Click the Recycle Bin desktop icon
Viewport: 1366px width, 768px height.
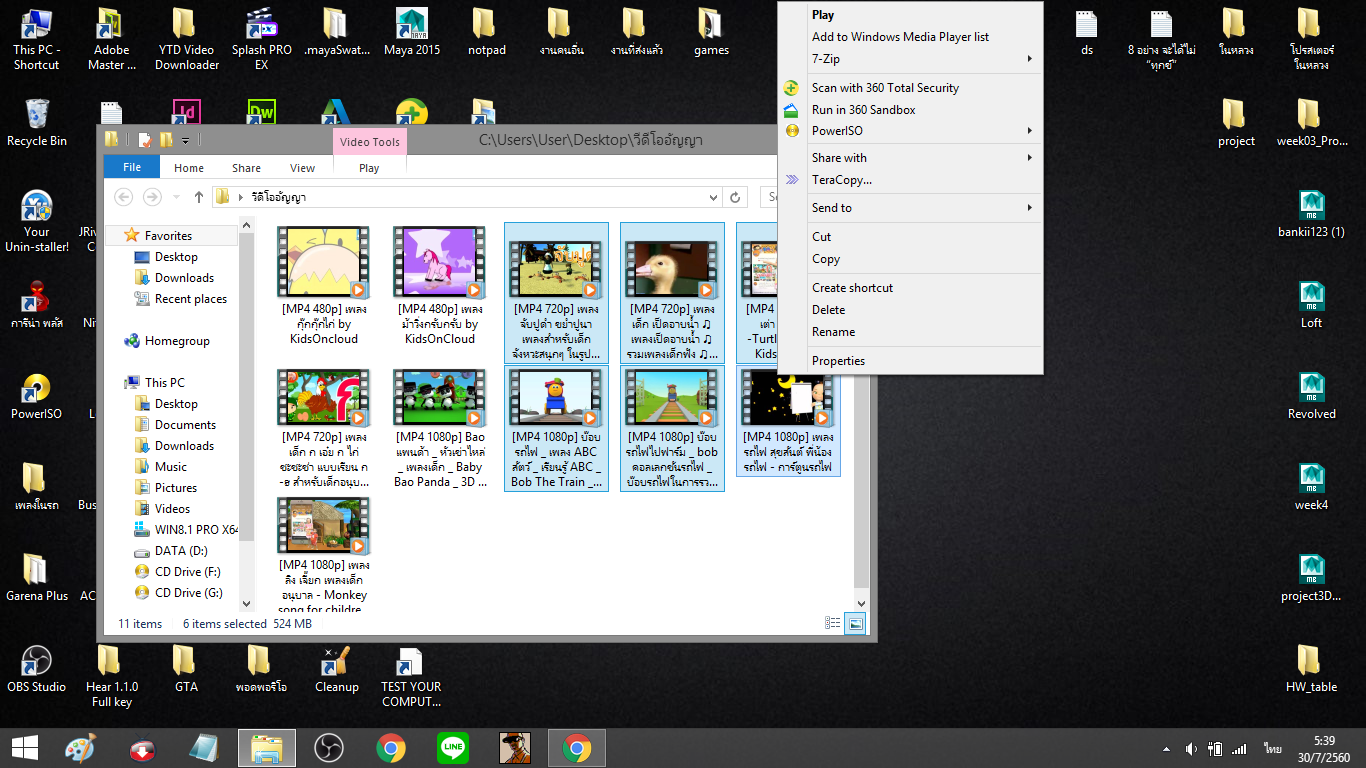point(37,115)
